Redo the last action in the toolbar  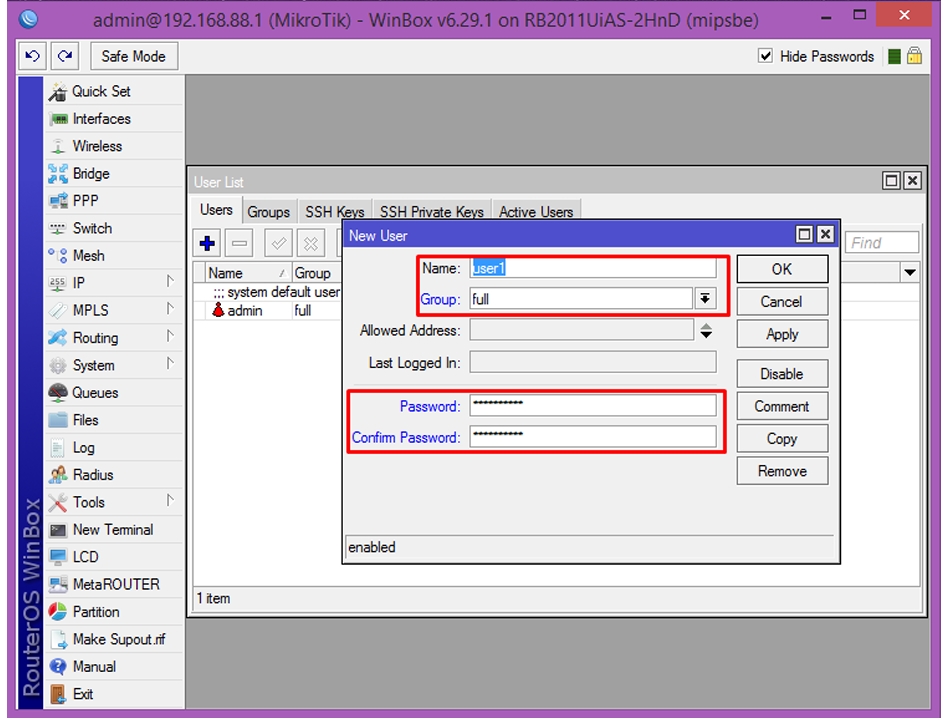pyautogui.click(x=65, y=56)
